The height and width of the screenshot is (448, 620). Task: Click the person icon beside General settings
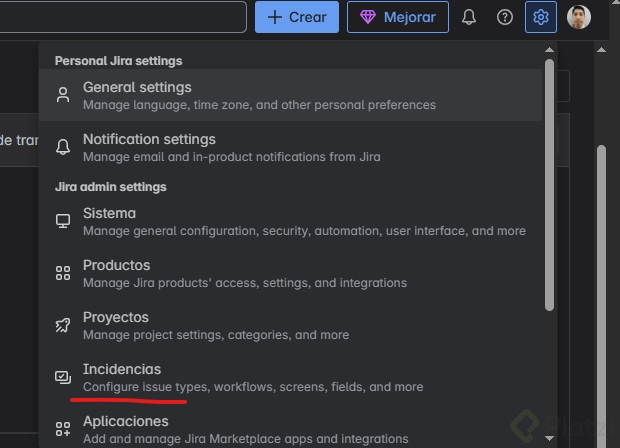pos(63,95)
